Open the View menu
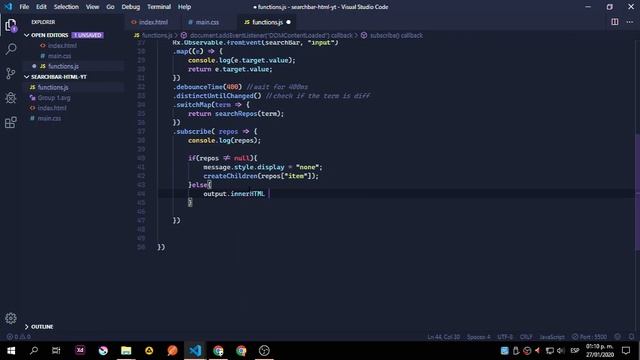640x360 pixels. 92,7
